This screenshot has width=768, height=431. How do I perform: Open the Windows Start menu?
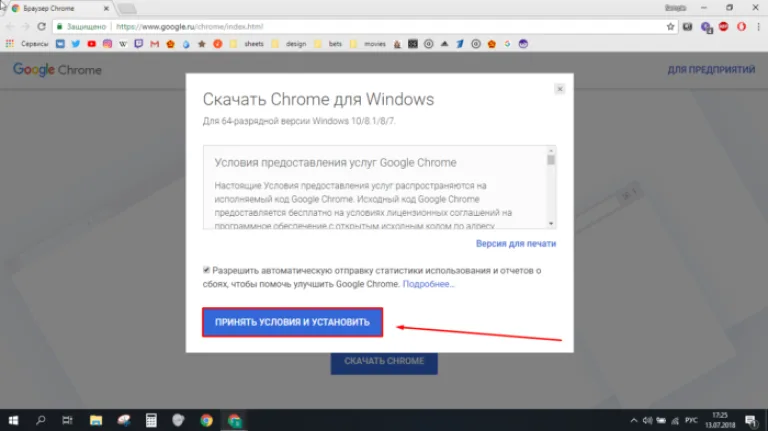13,420
